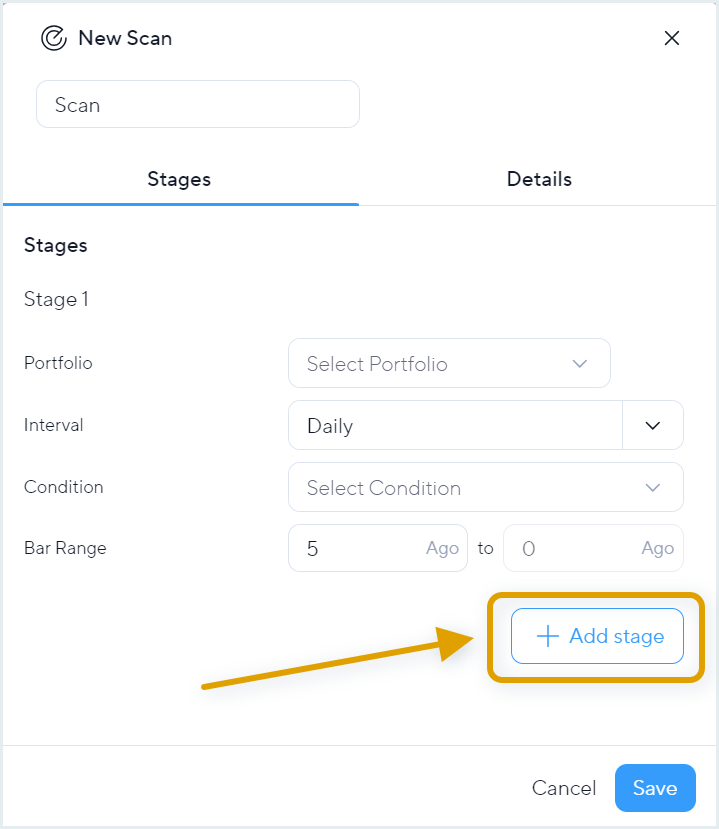Close the New Scan dialog

[x=671, y=38]
